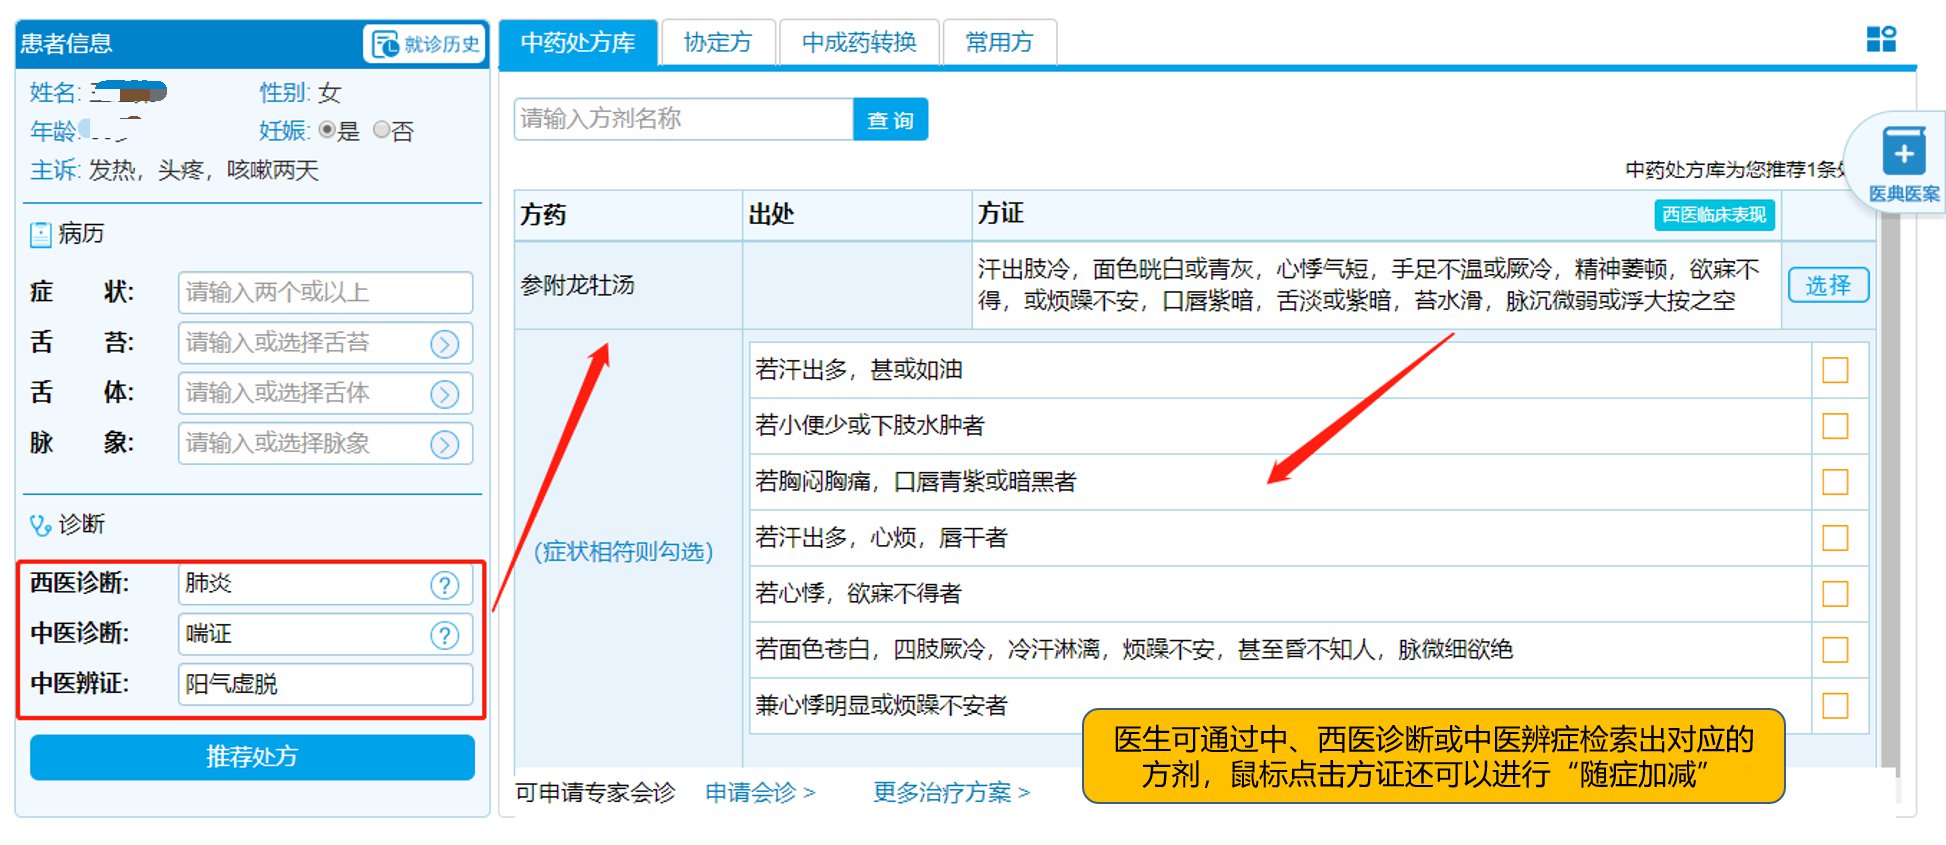Select 否 for pregnancy status

tap(381, 130)
